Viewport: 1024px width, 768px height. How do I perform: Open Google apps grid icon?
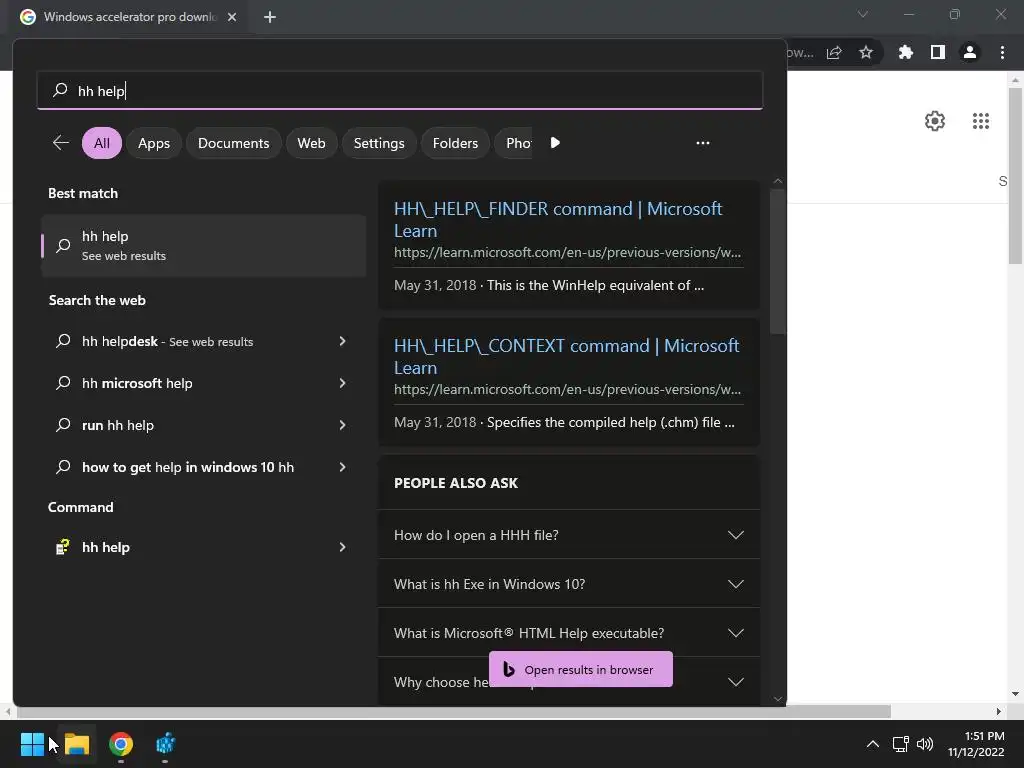981,121
